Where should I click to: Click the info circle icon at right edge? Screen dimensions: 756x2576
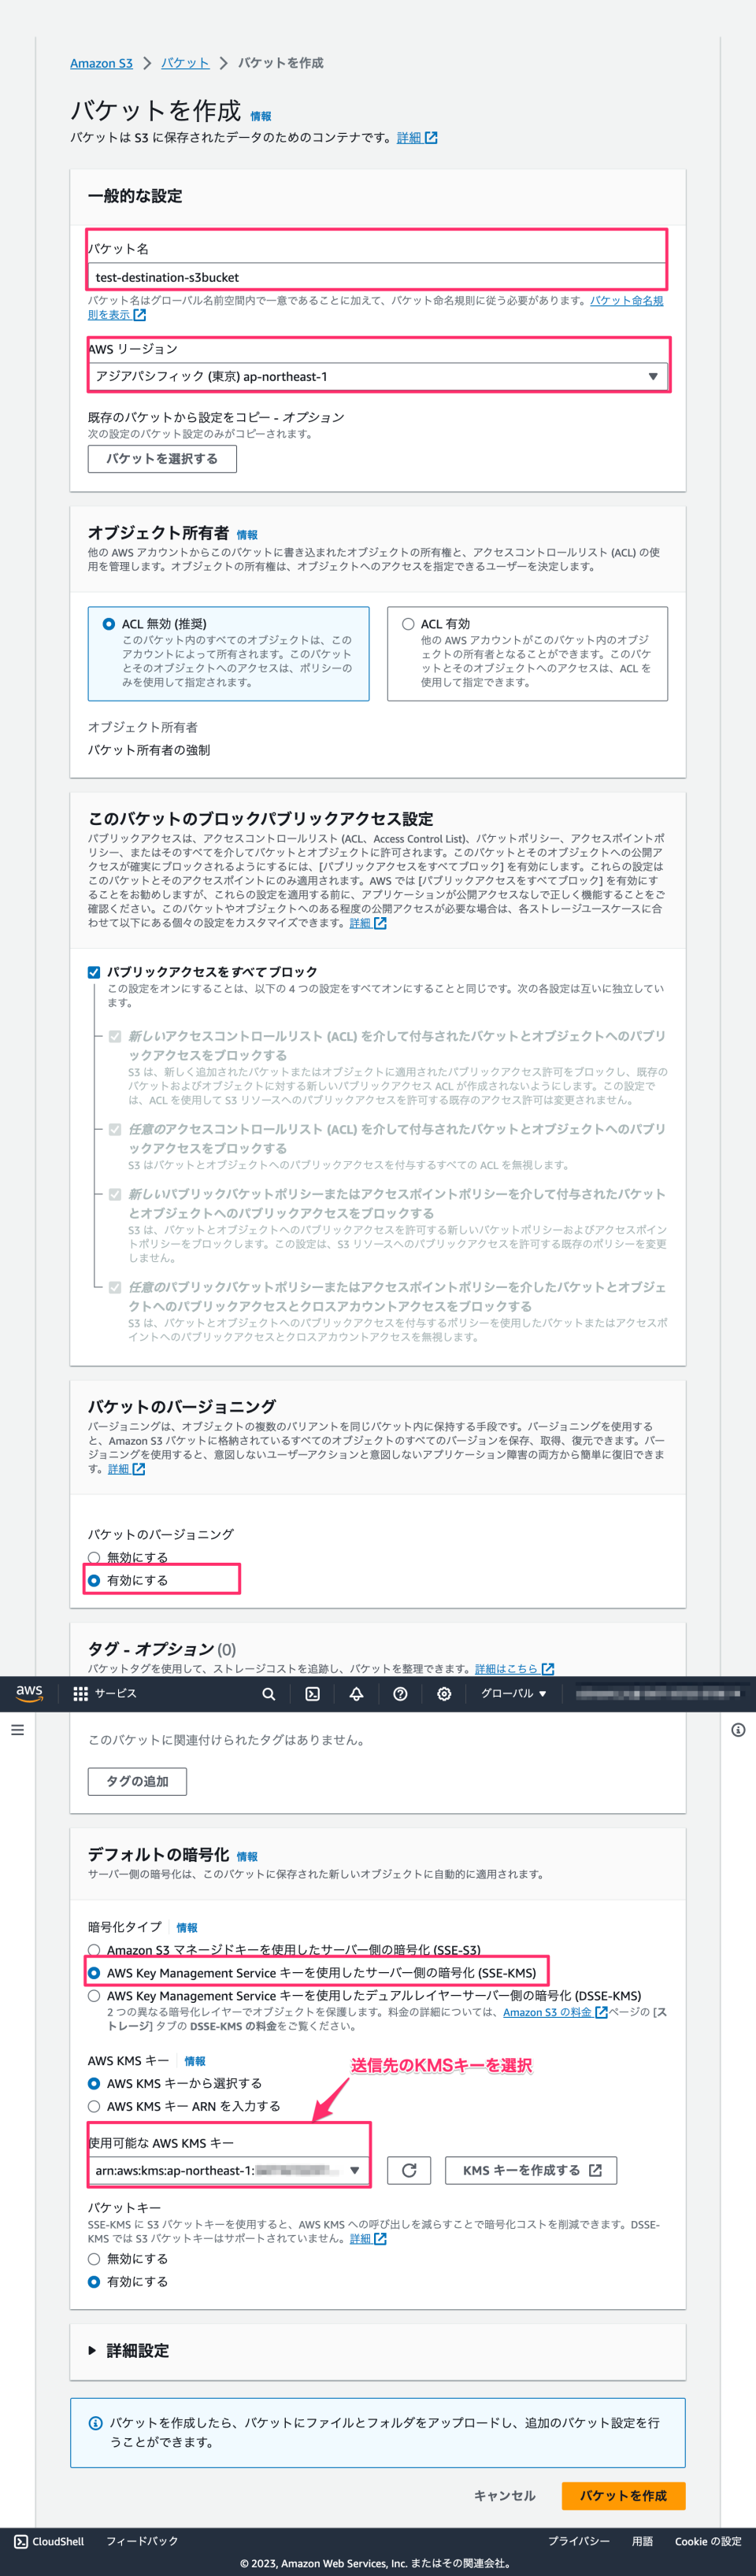tap(738, 1730)
